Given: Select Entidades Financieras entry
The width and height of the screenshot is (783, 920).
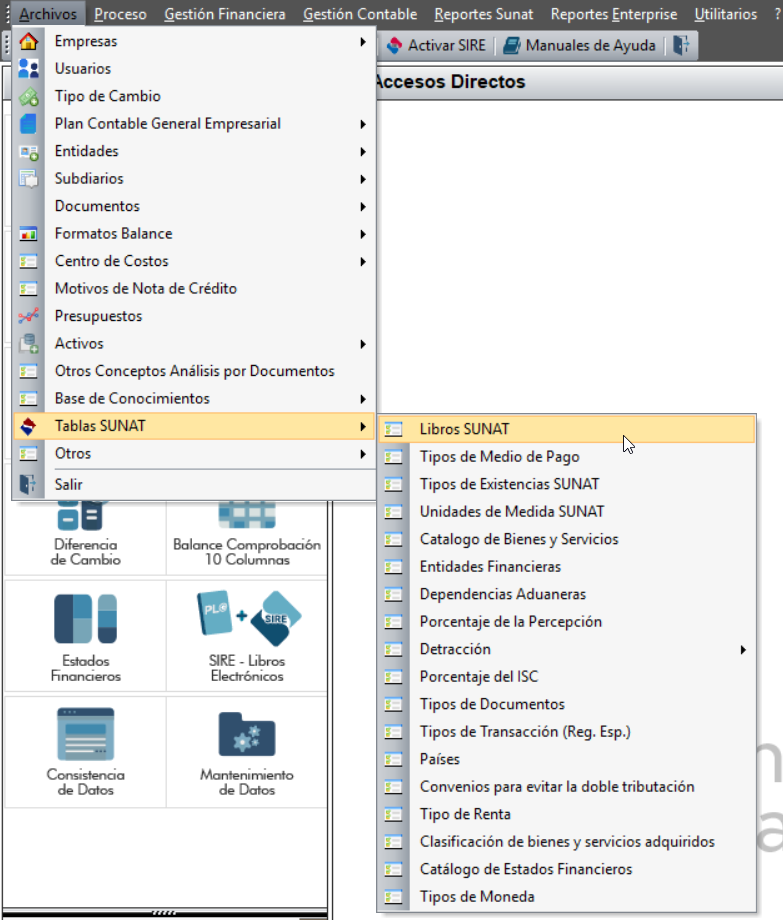Looking at the screenshot, I should 567,567.
